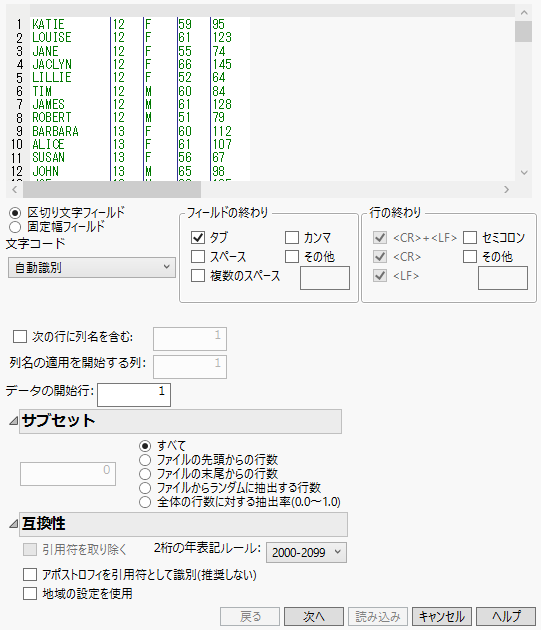Click the 列名の適用を開始する列 field

[190, 367]
